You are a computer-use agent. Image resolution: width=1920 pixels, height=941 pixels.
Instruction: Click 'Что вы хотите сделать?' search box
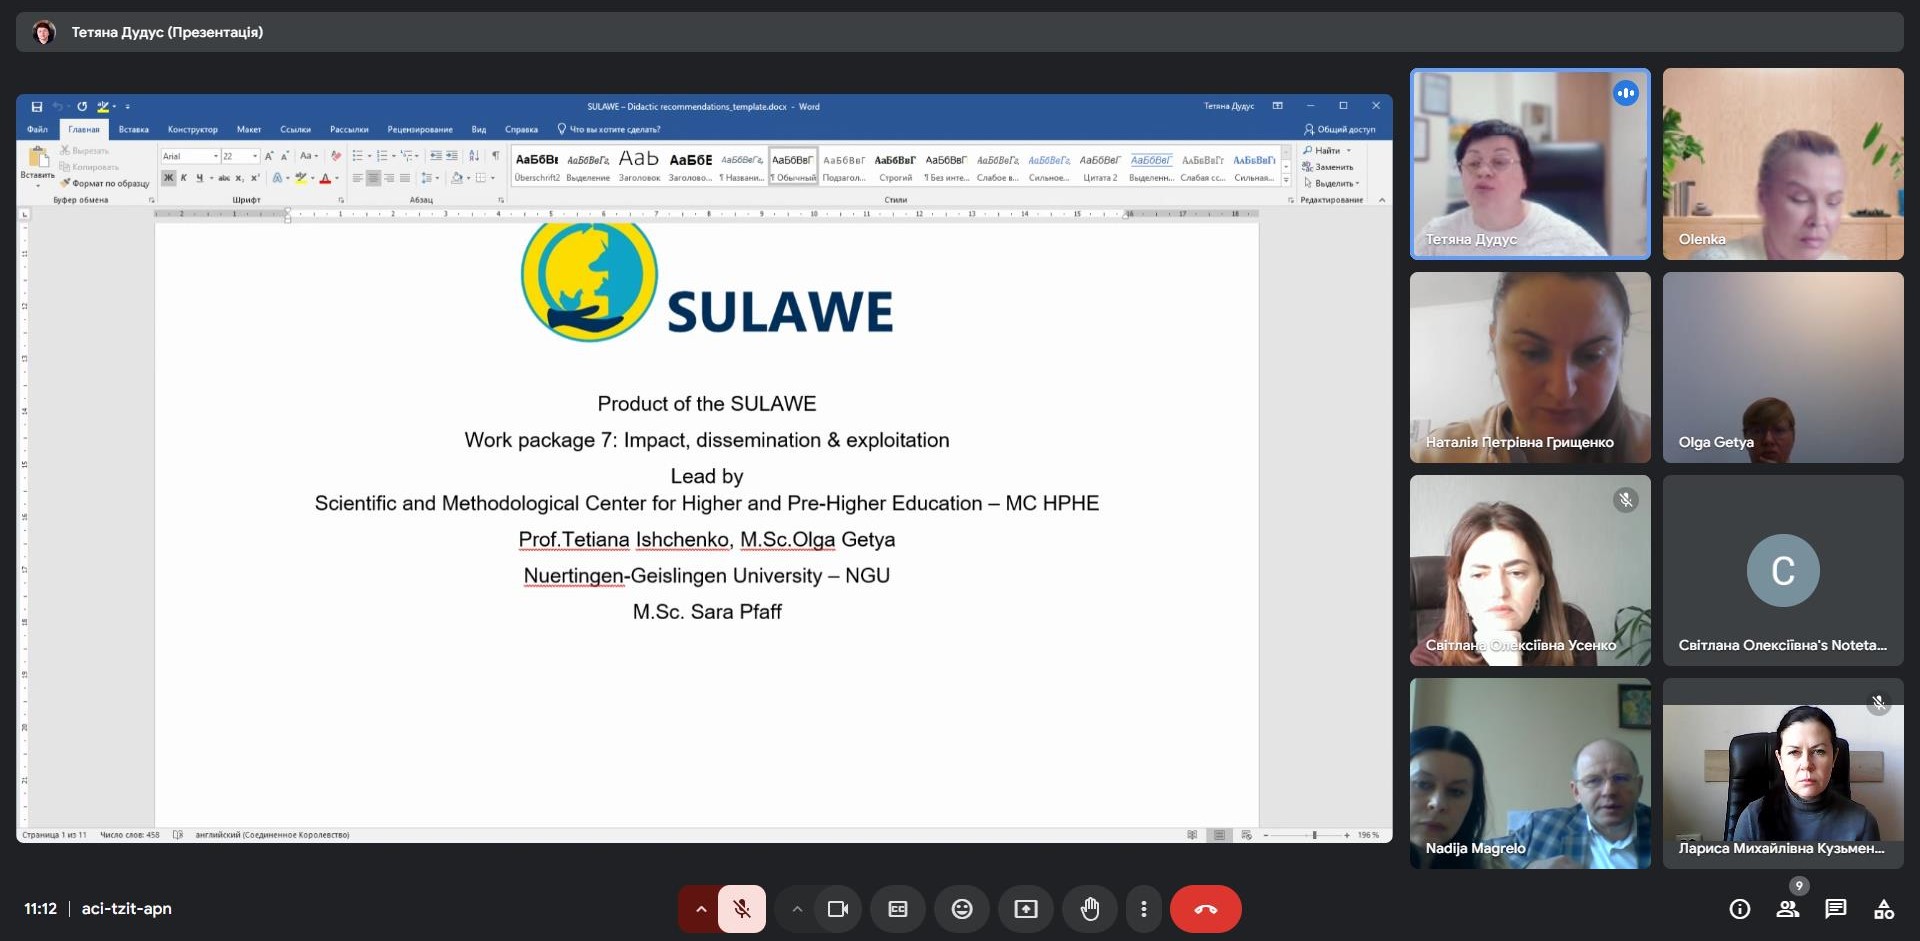tap(609, 129)
